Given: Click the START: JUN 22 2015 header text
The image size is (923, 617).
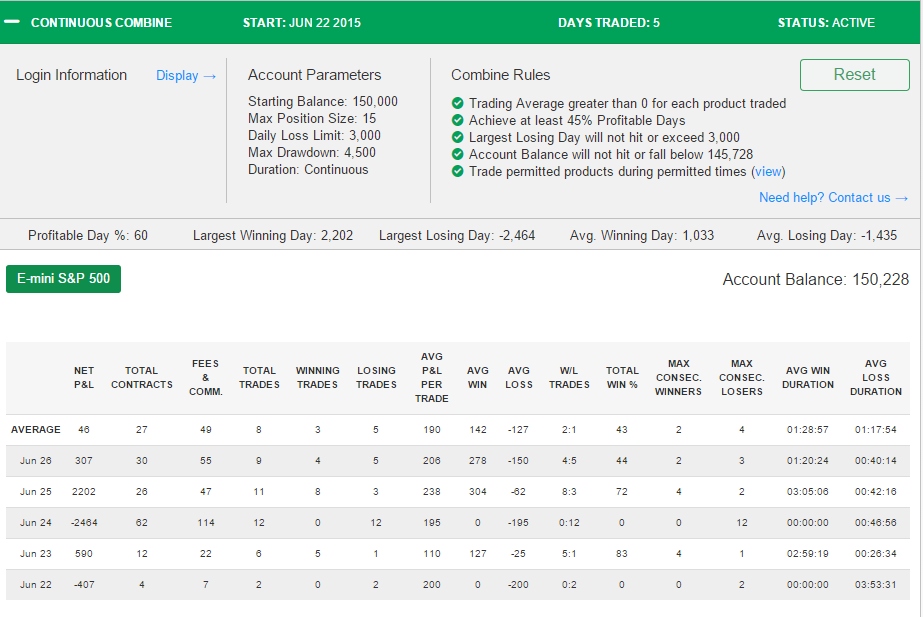Looking at the screenshot, I should point(301,23).
